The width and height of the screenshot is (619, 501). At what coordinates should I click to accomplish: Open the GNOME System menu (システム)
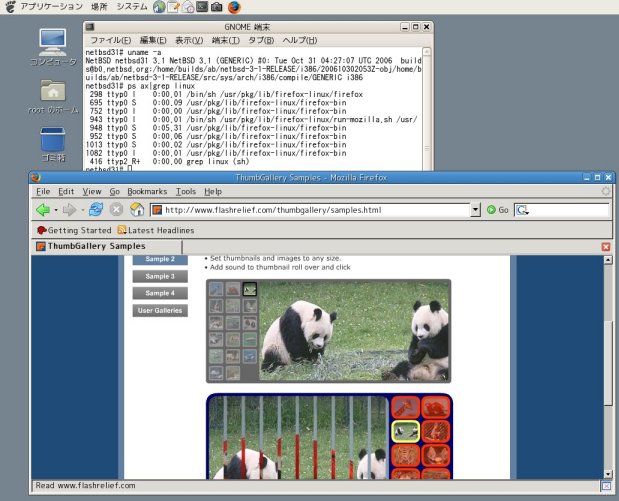click(x=132, y=7)
